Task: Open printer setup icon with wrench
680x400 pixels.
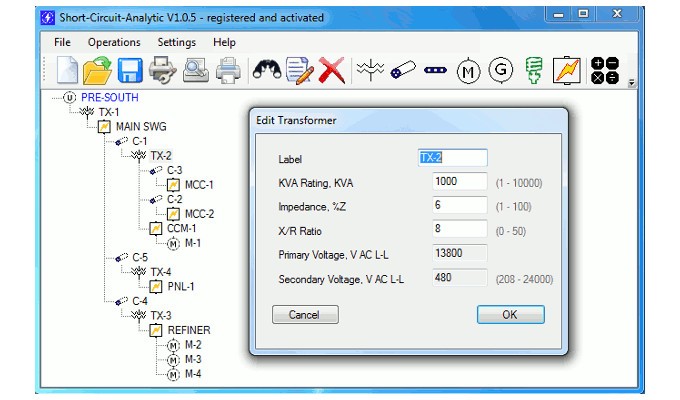Action: (x=162, y=70)
